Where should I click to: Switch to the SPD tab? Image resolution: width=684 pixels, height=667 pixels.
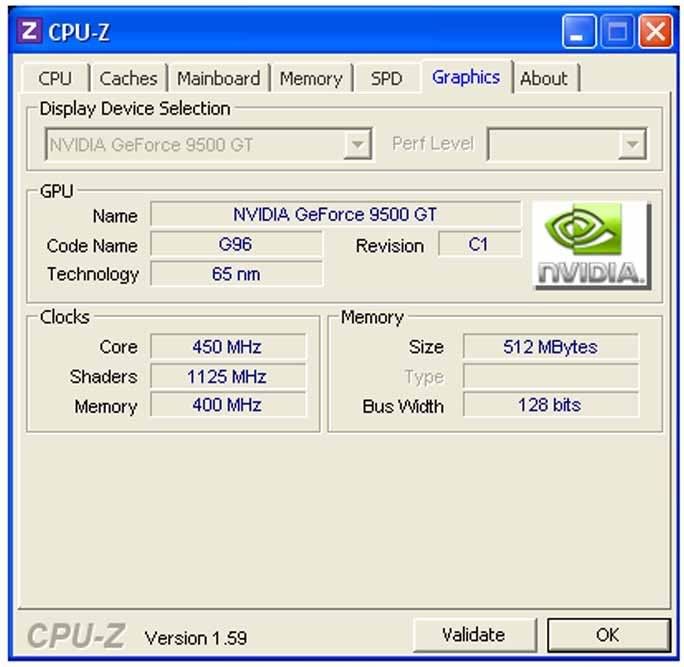386,79
